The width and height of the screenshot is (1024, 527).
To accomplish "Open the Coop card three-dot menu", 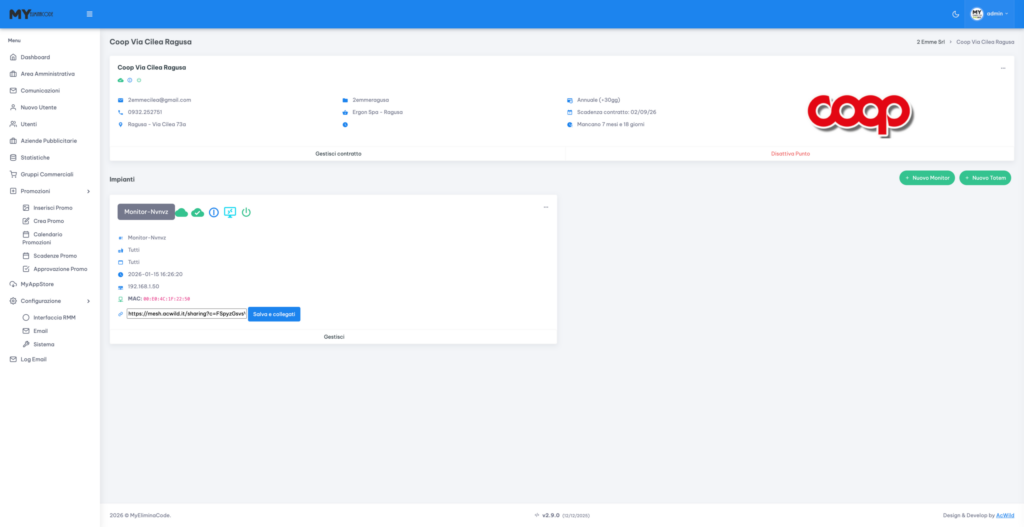I will pyautogui.click(x=1003, y=68).
